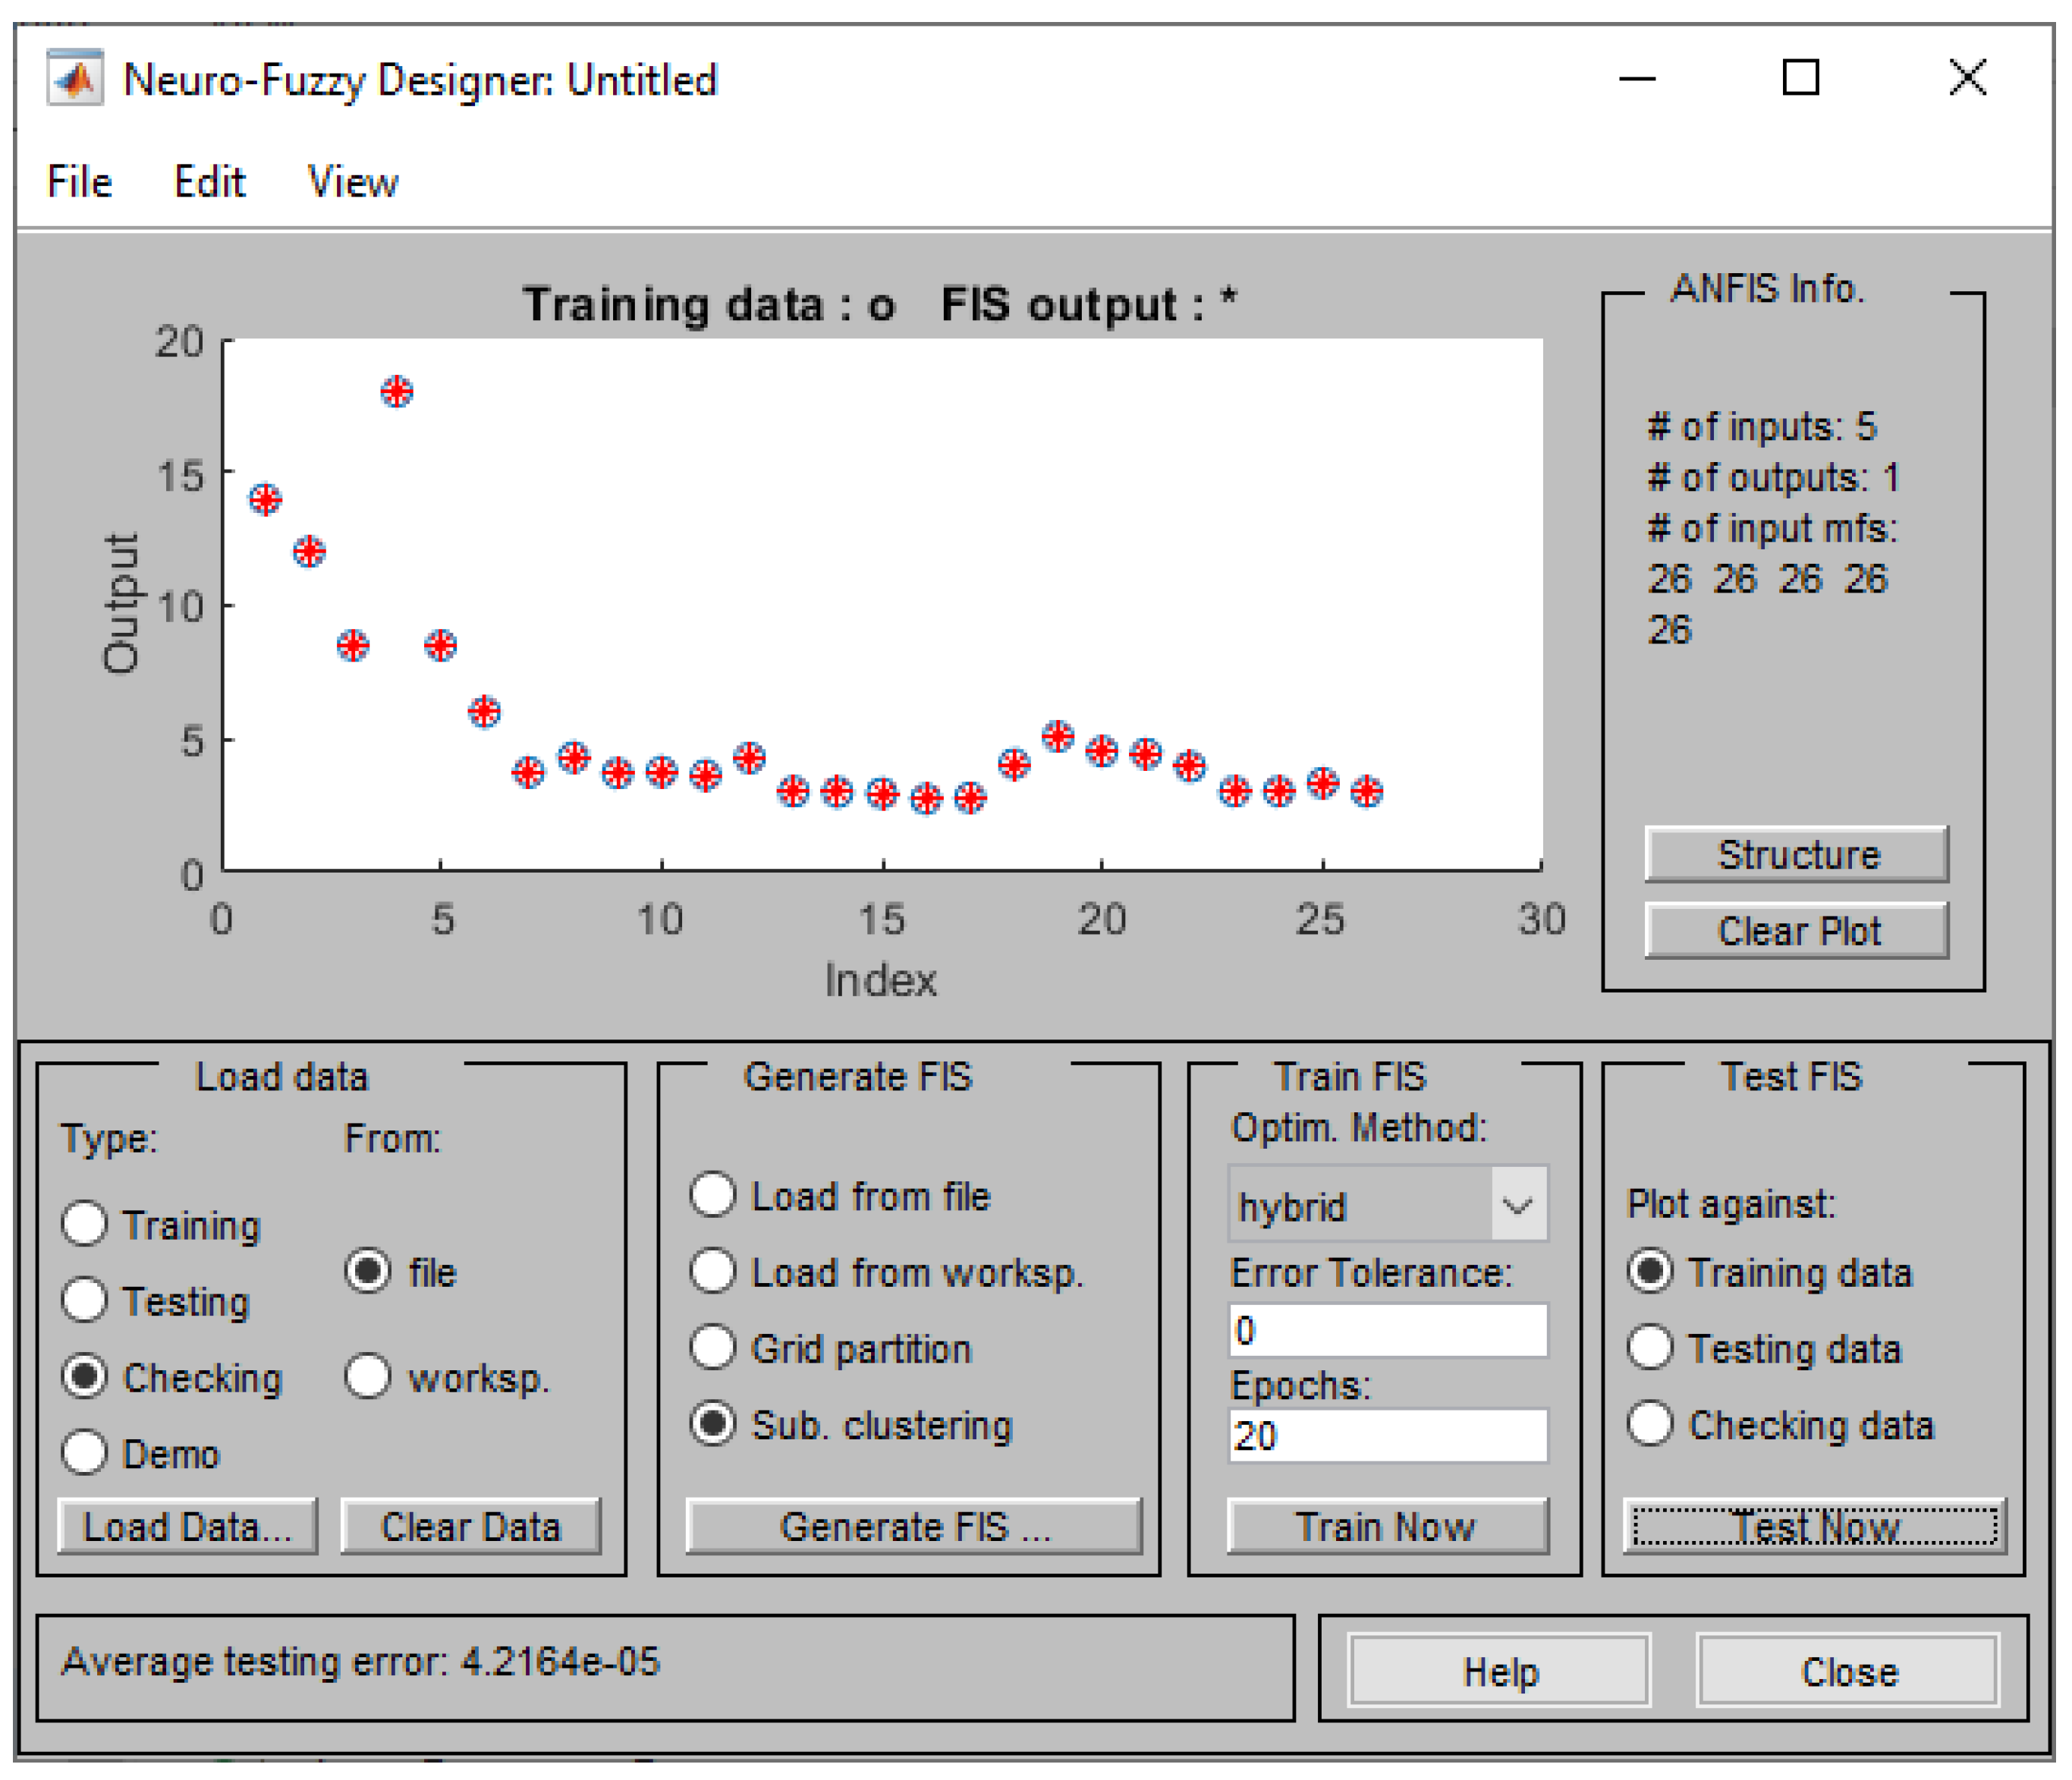Open the Edit menu
2072x1780 pixels.
click(x=209, y=182)
